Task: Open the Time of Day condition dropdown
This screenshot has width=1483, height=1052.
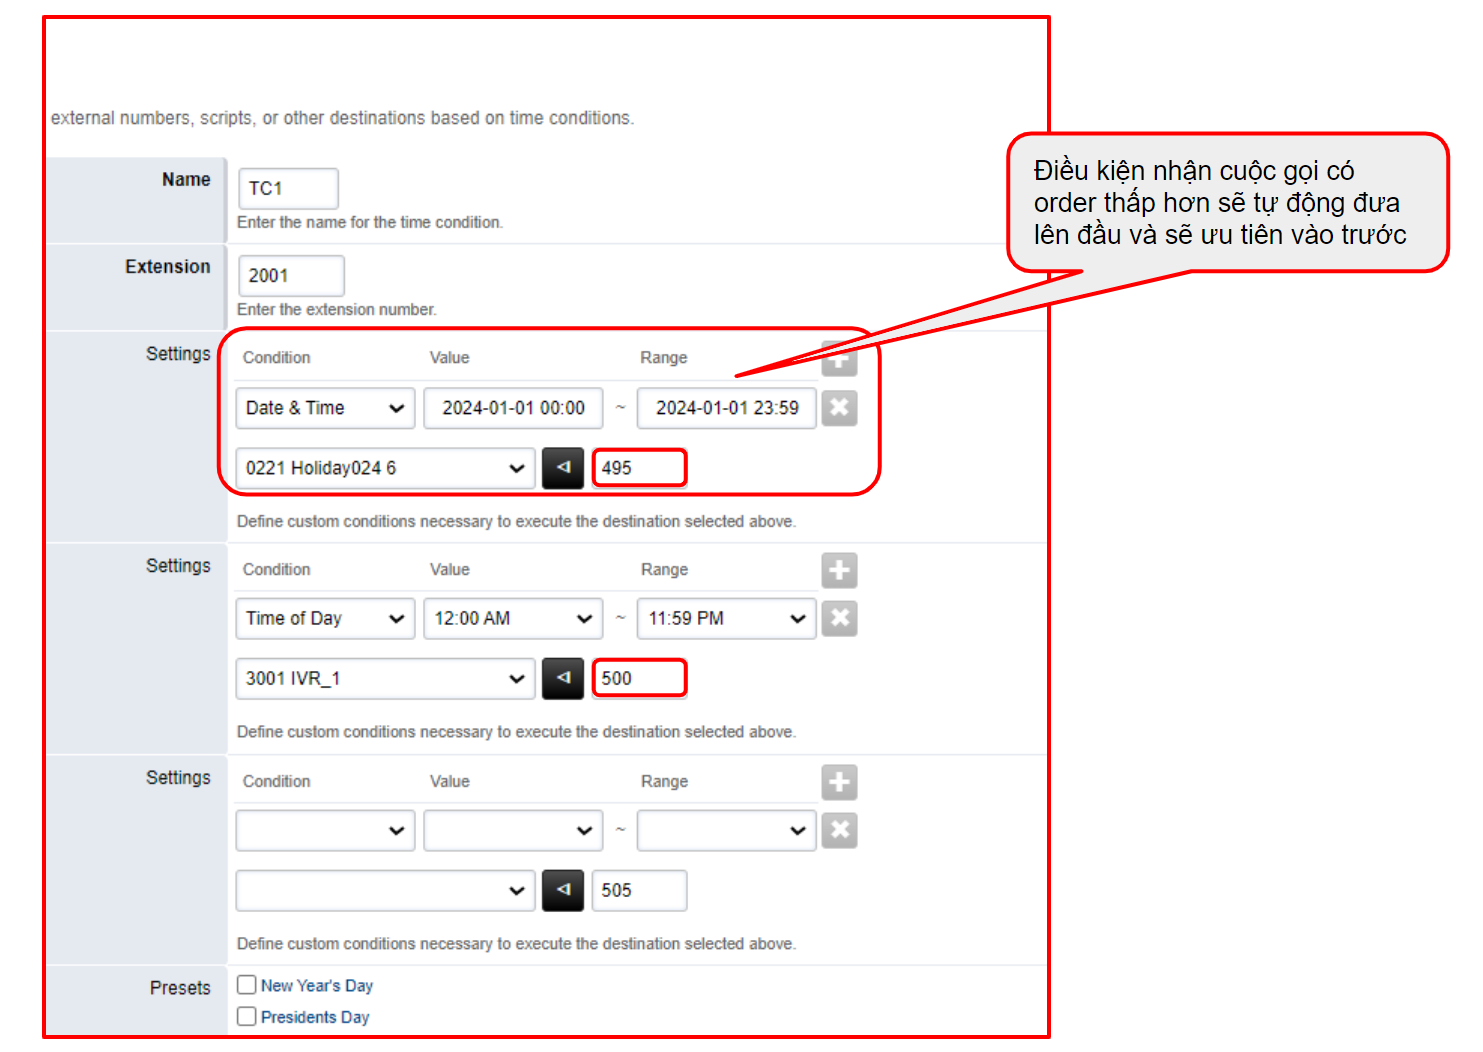Action: 325,619
